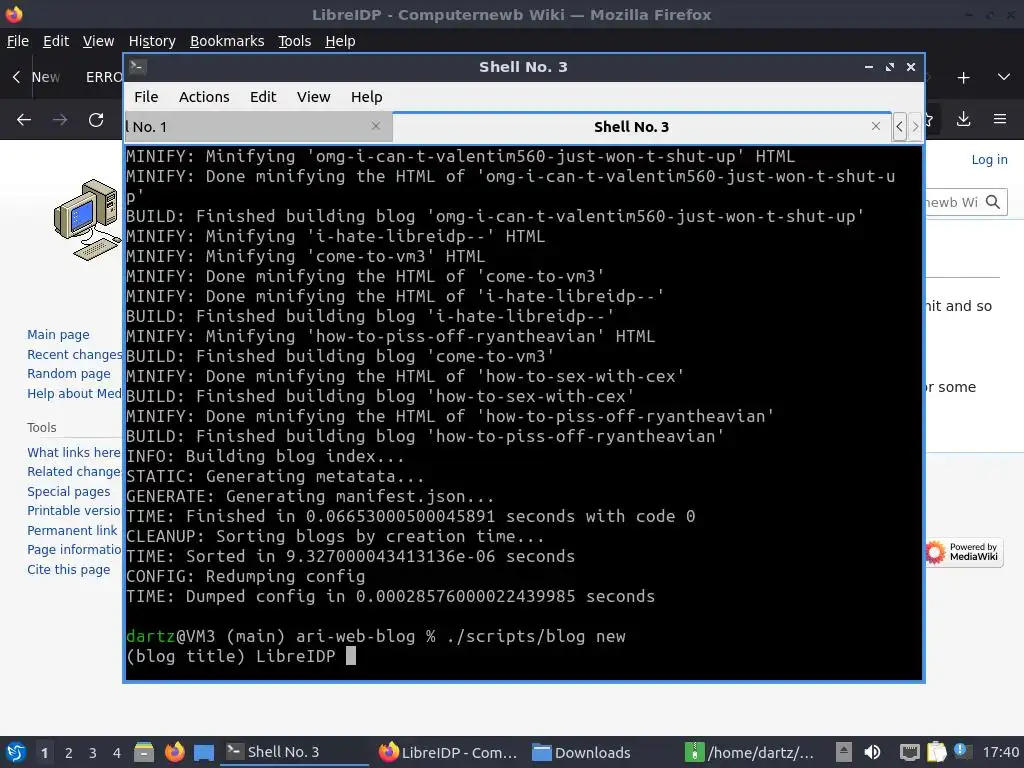
Task: Switch to virtual desktop 2
Action: [x=69, y=753]
